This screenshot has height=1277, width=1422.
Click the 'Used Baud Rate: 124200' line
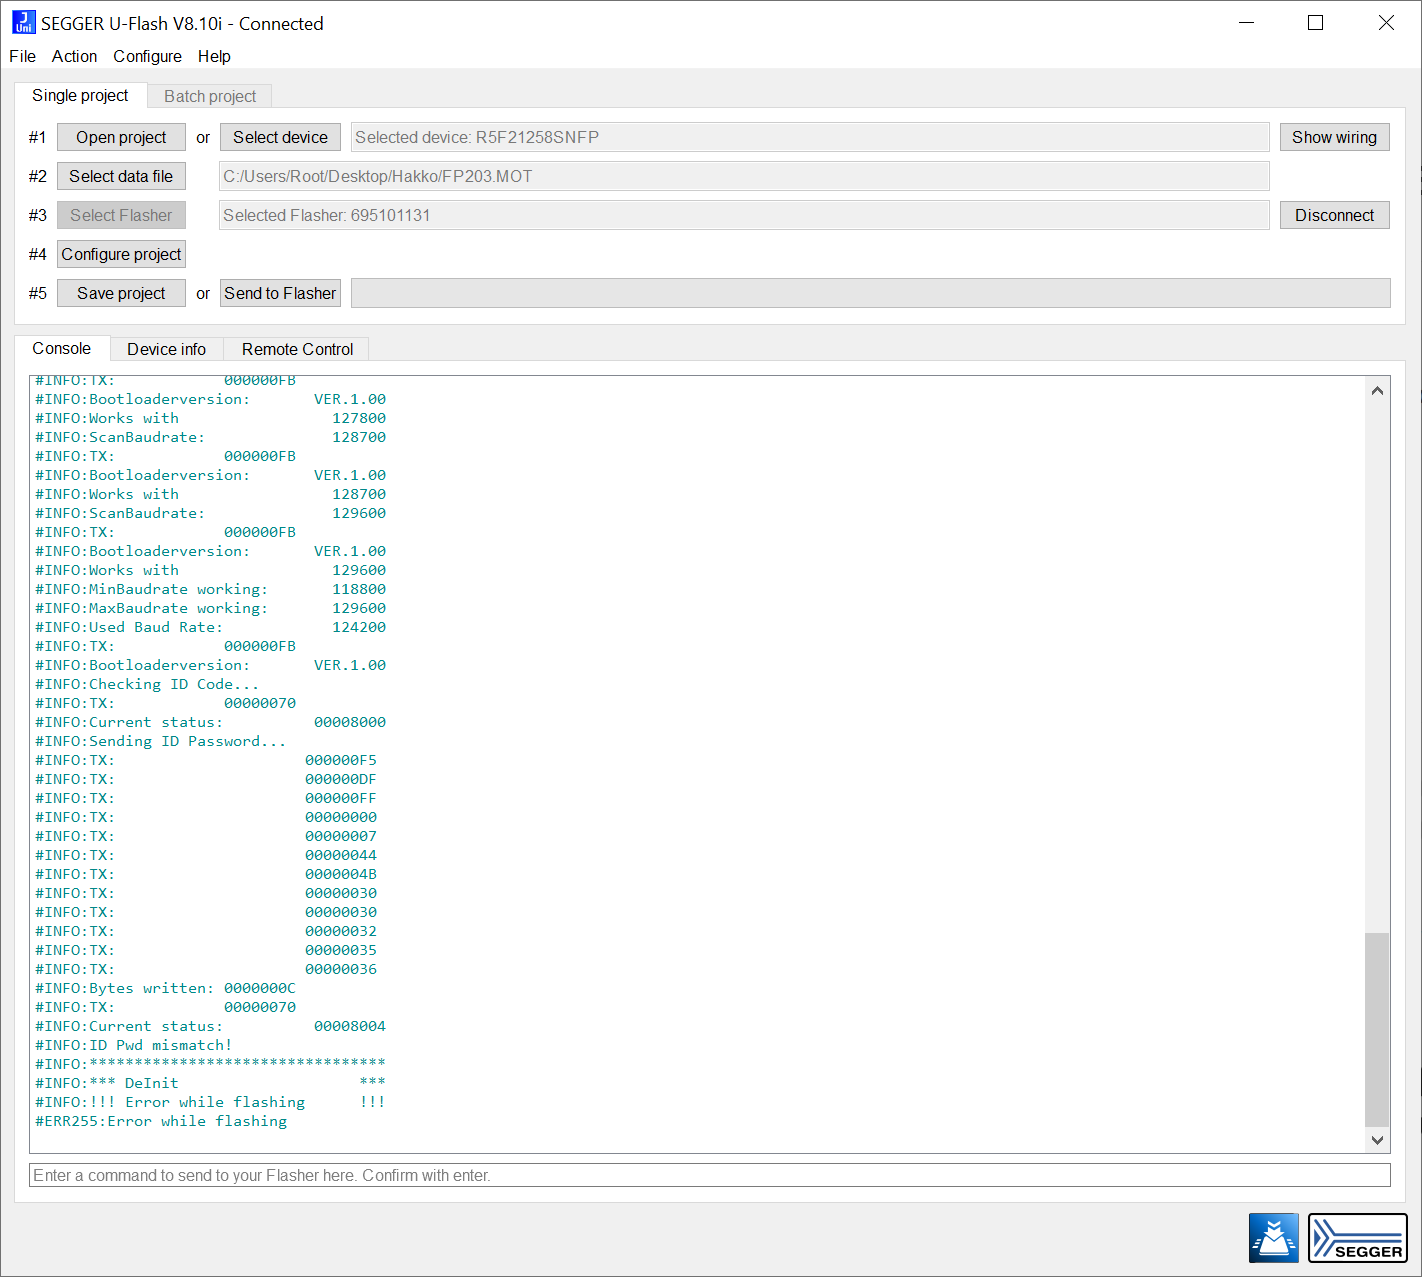(x=210, y=627)
